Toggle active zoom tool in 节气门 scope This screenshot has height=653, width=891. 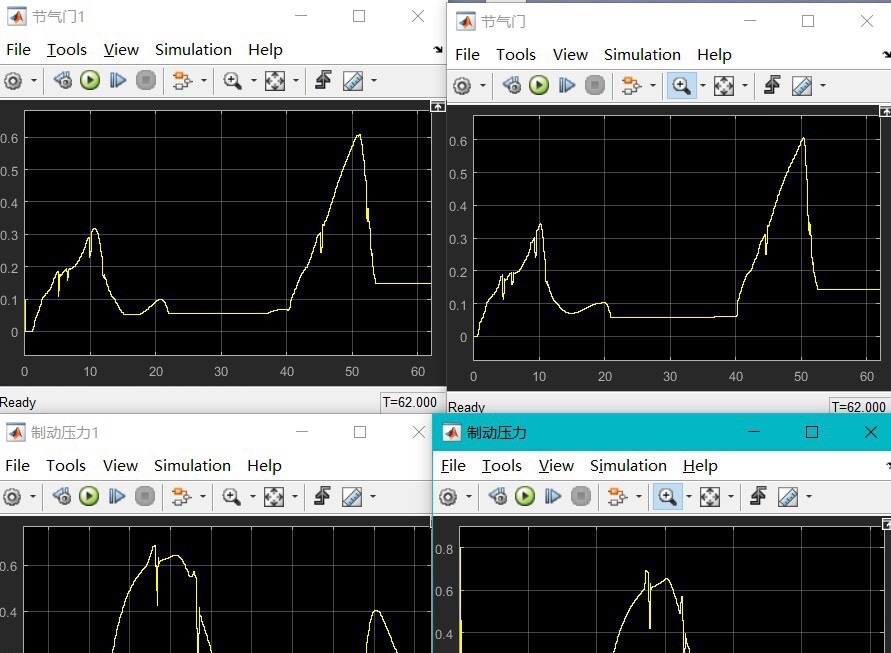coord(681,86)
